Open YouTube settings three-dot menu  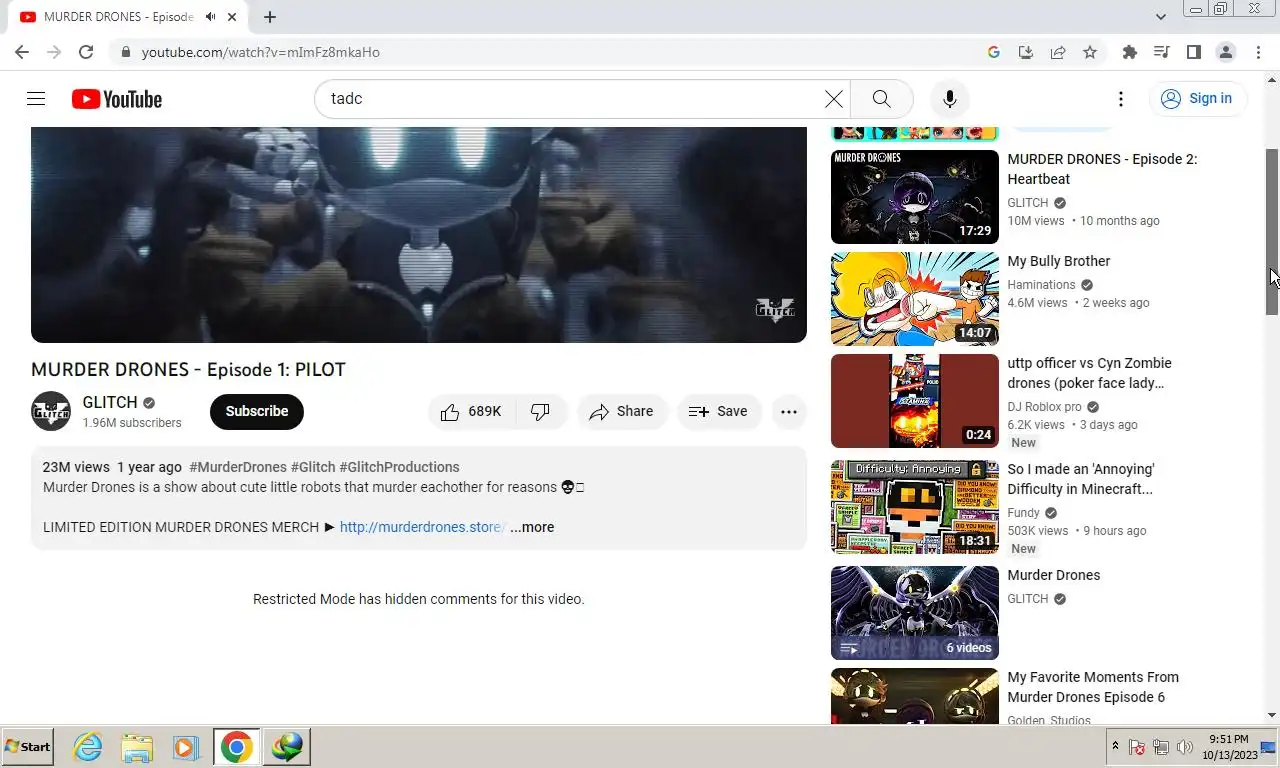coord(1121,99)
